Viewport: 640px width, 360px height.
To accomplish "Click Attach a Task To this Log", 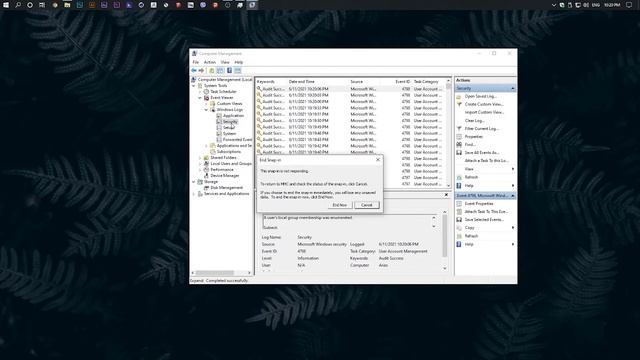I will pyautogui.click(x=487, y=161).
